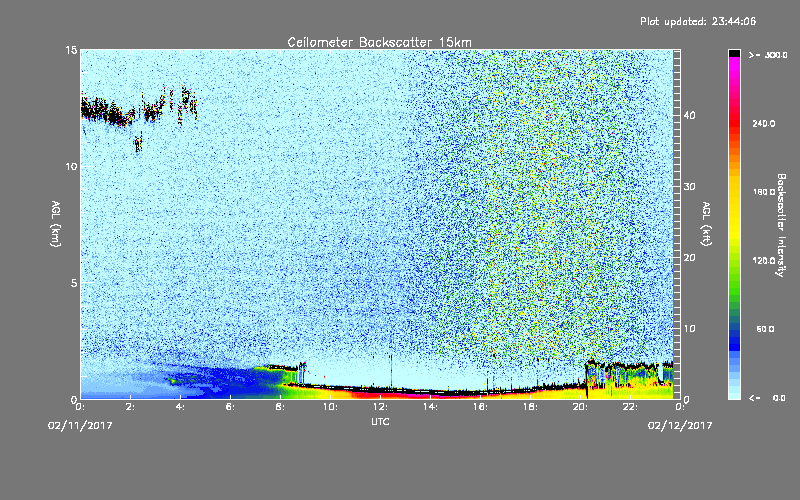Viewport: 800px width, 500px height.
Task: Click the plot title 'Ceilometer Backscatter 15km'
Action: click(379, 42)
